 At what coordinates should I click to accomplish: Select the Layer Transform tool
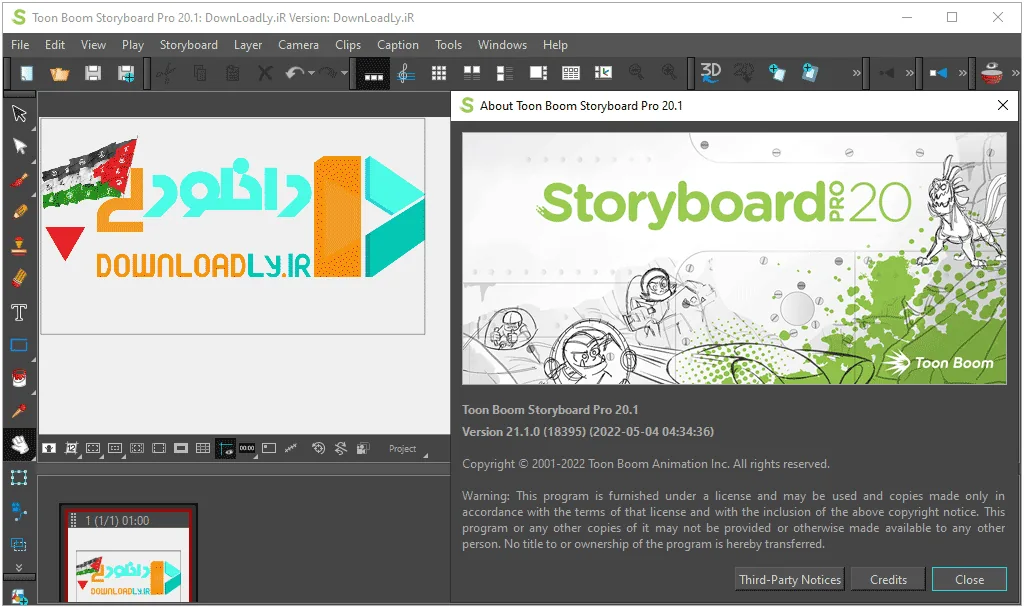click(x=20, y=478)
